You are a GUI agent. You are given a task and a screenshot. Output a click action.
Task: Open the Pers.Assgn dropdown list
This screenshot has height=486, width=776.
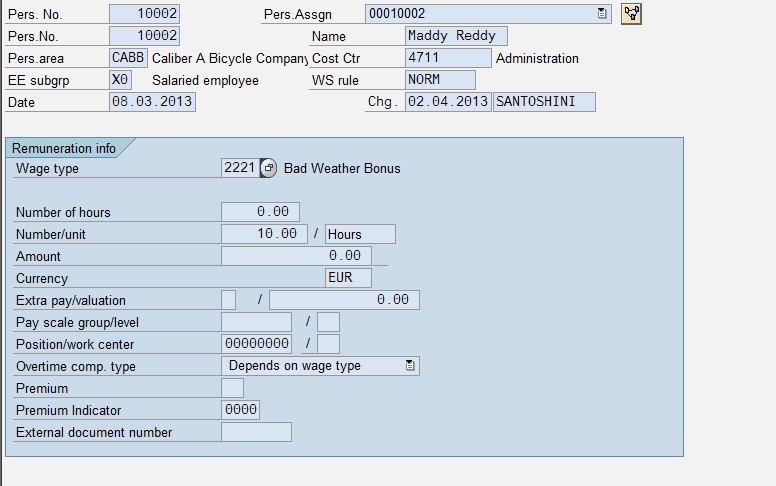602,13
